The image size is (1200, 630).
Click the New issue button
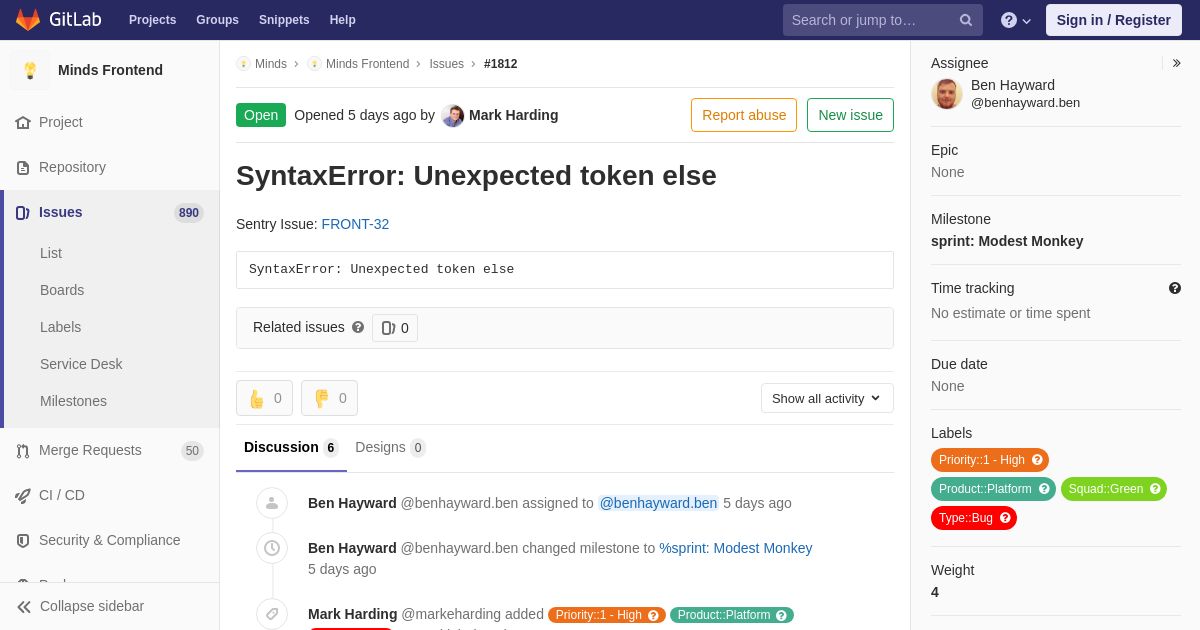click(850, 115)
